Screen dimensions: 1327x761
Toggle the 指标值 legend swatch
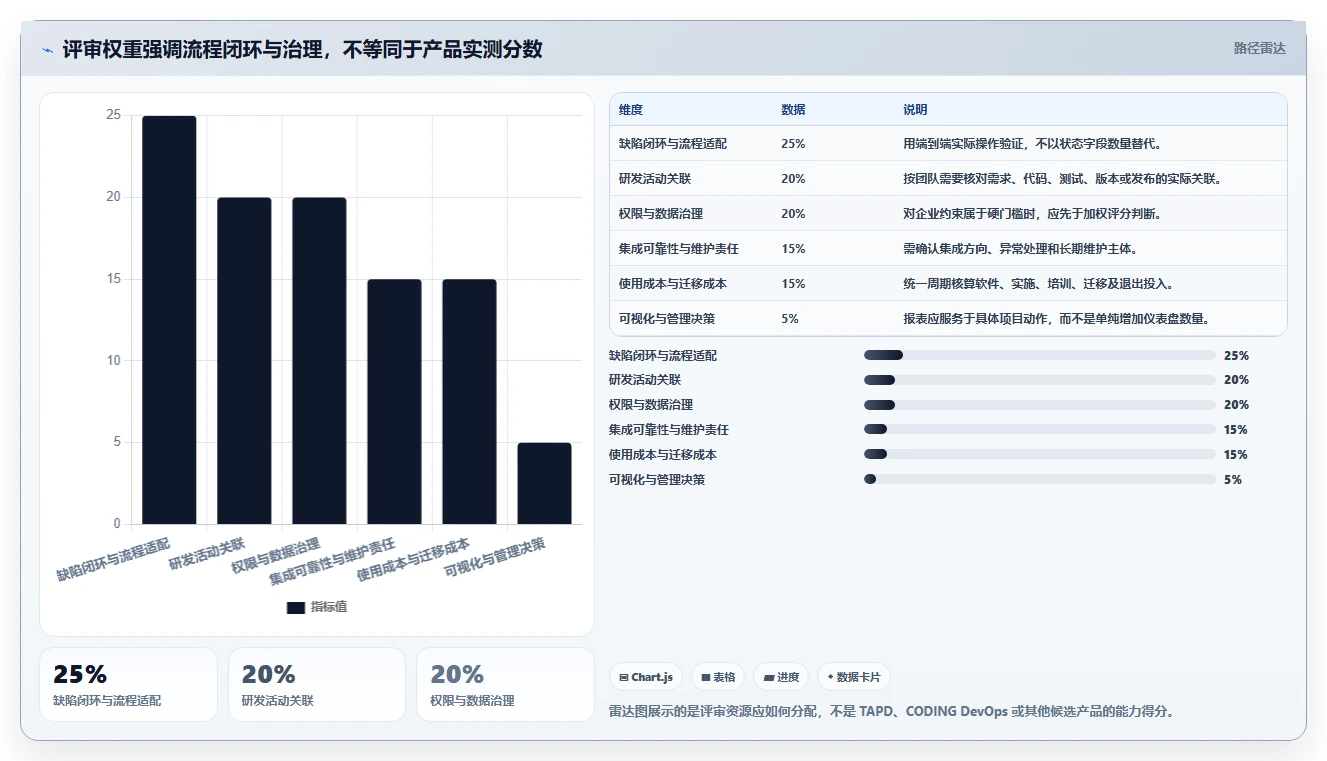(296, 607)
